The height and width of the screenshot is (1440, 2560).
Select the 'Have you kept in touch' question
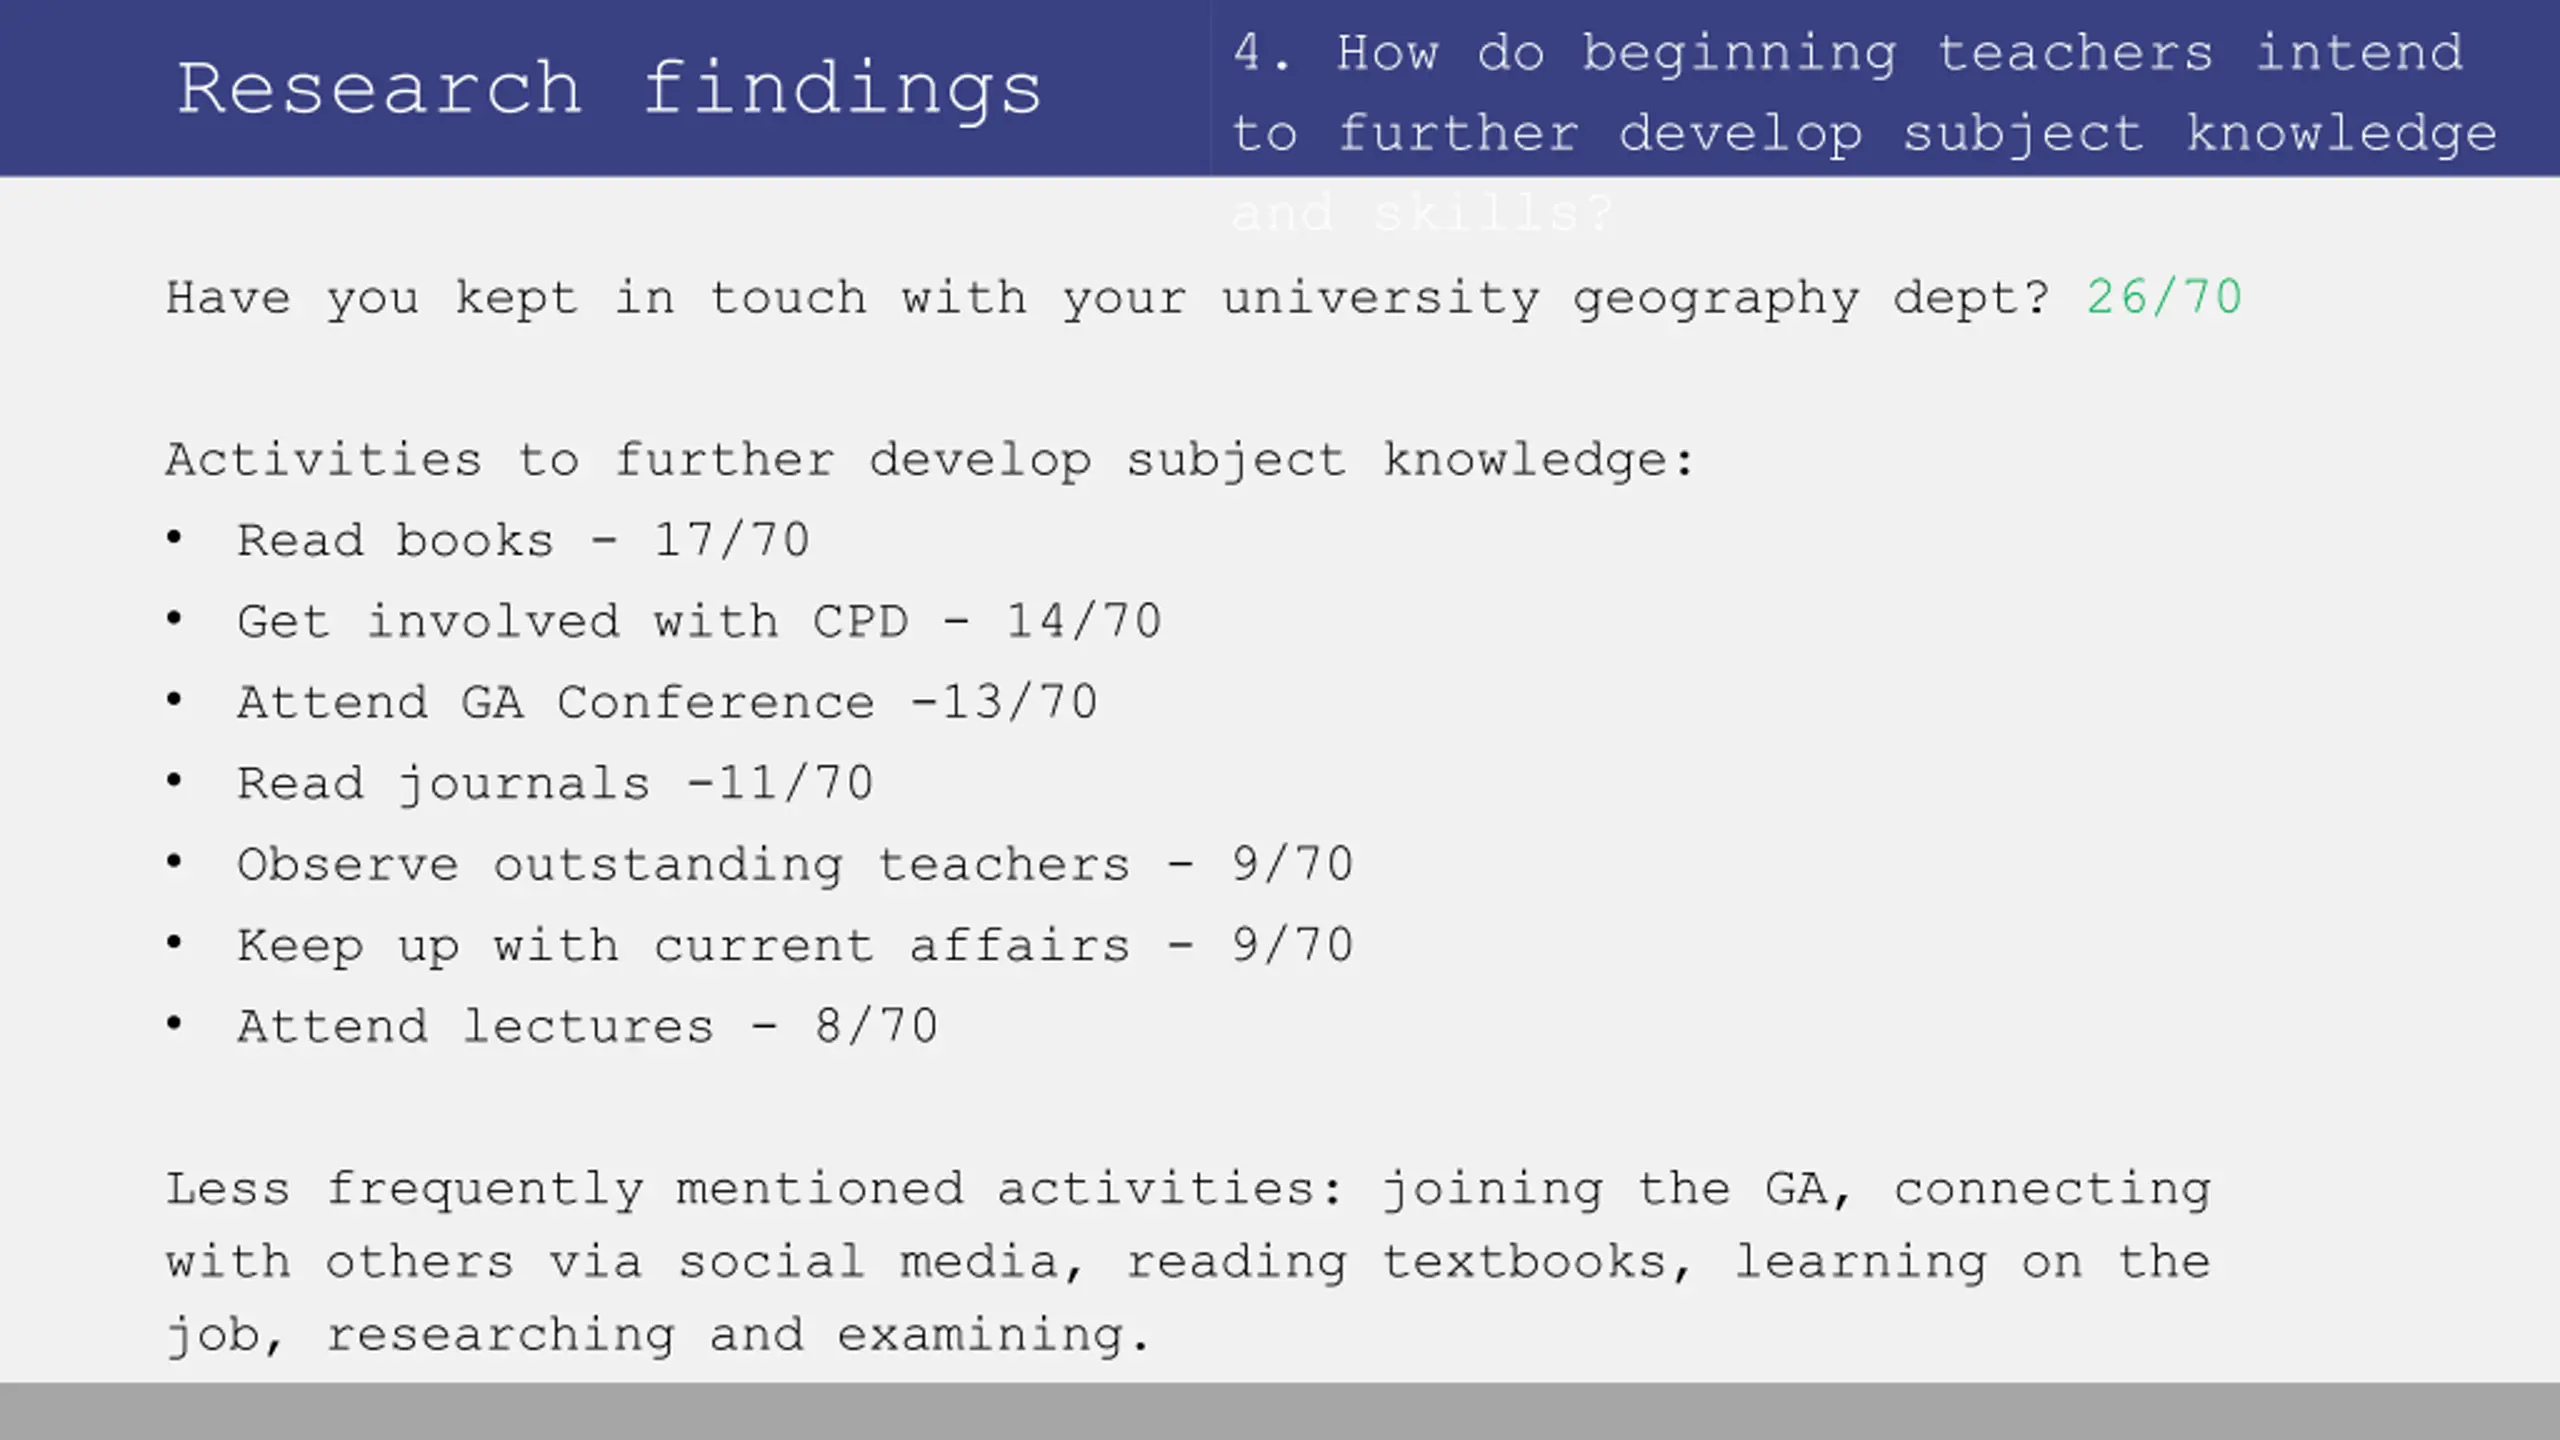1108,299
